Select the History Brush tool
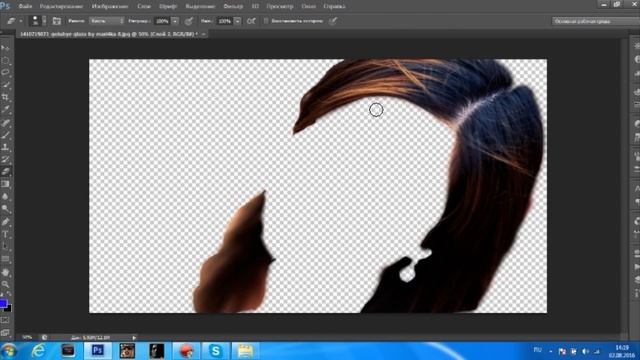The image size is (640, 360). (5, 160)
